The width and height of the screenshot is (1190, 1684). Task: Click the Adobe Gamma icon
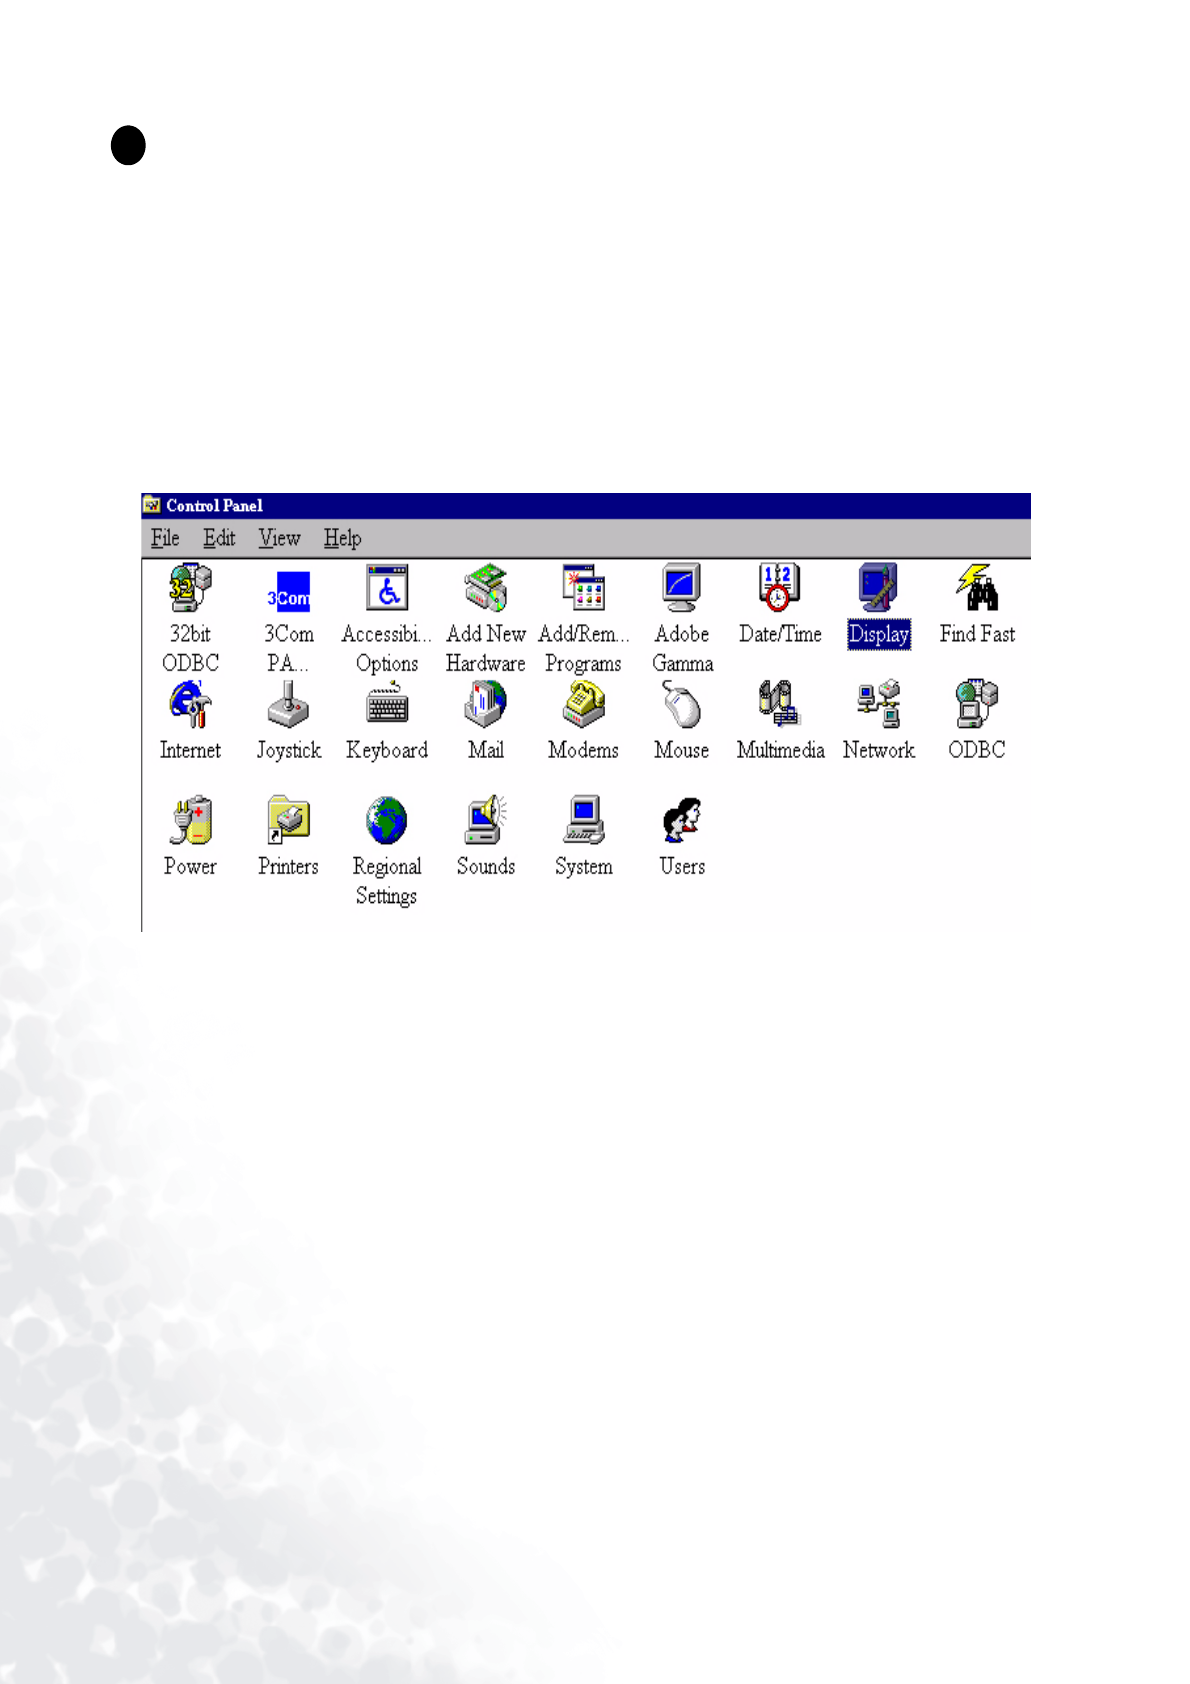pos(682,588)
